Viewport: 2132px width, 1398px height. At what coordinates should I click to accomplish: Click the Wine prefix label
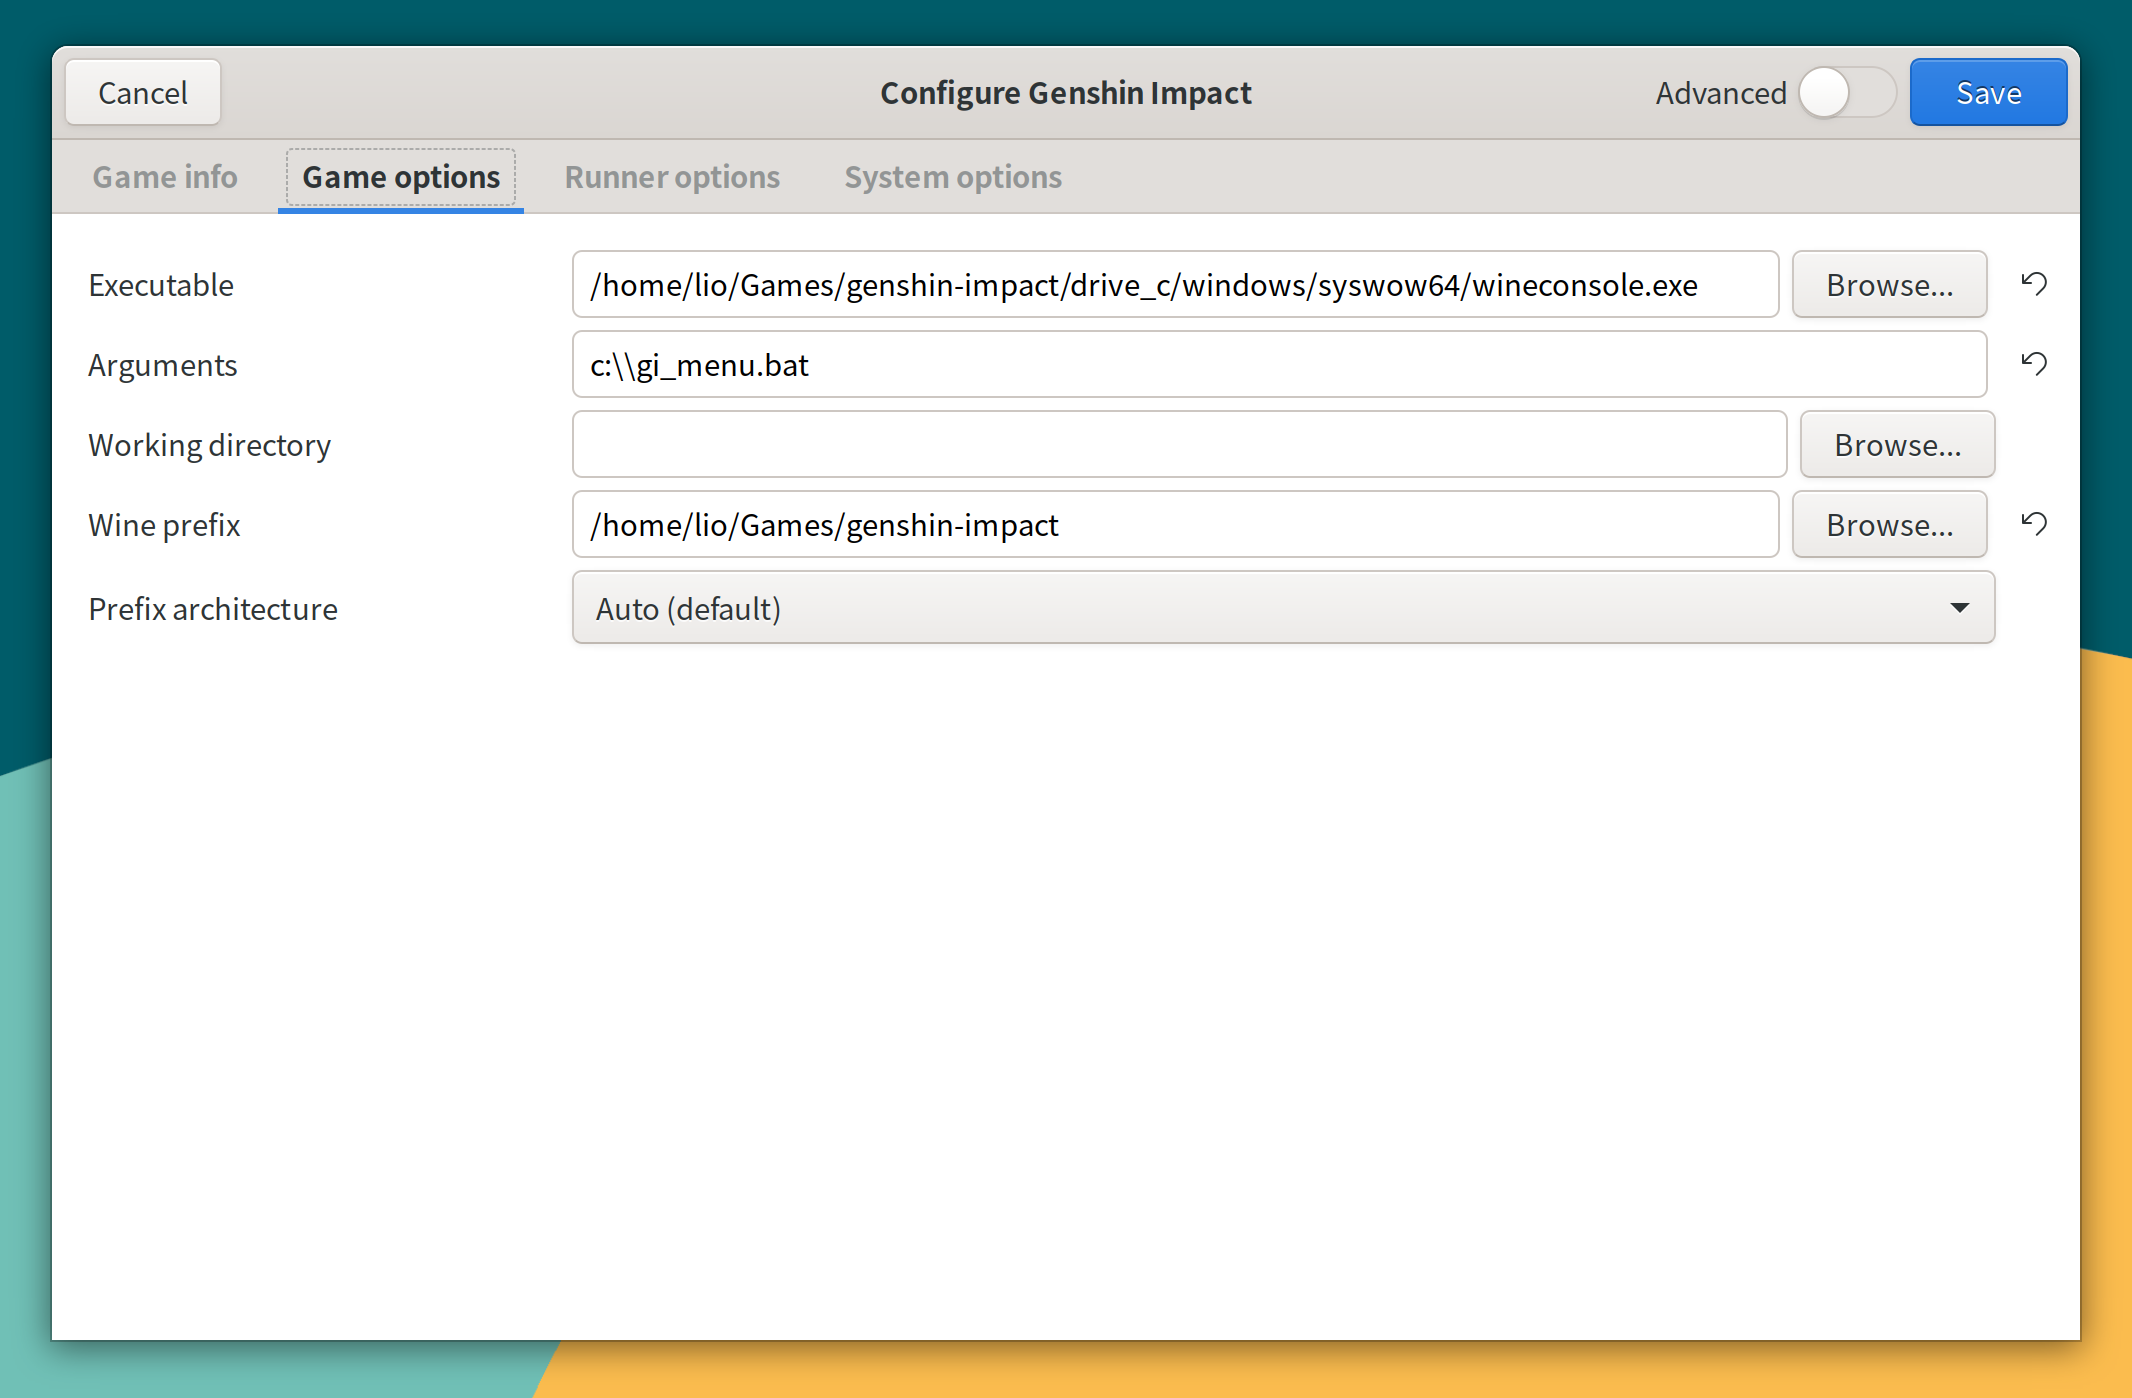coord(164,525)
